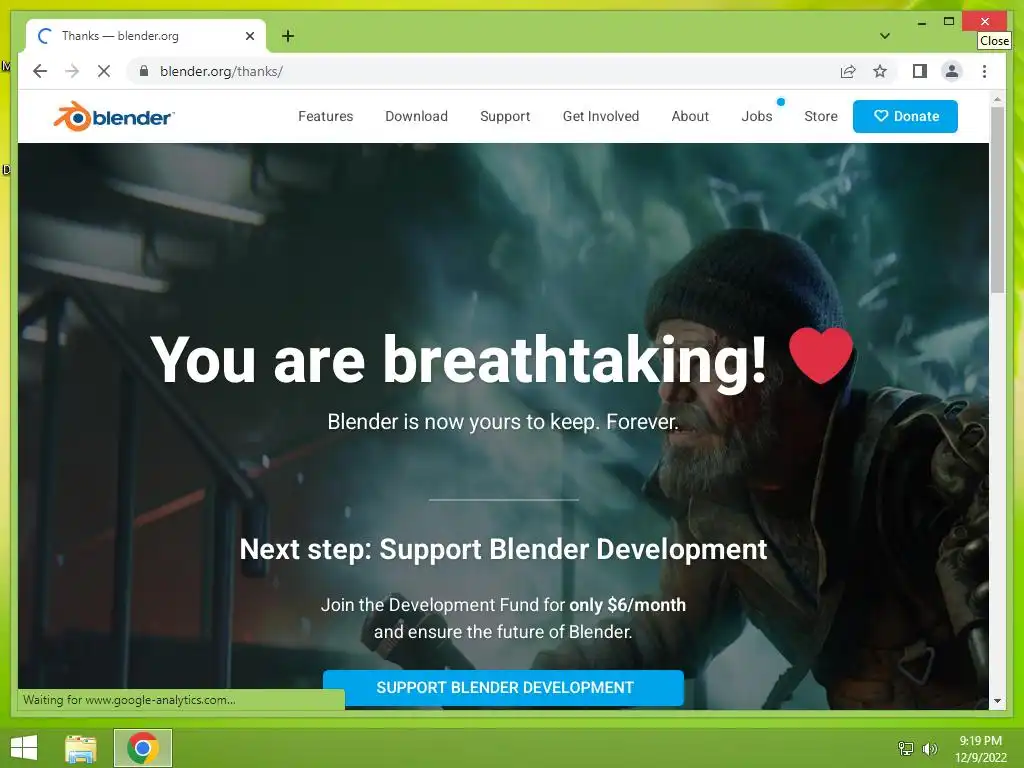Open the About navigation item
The image size is (1024, 768).
click(x=690, y=116)
